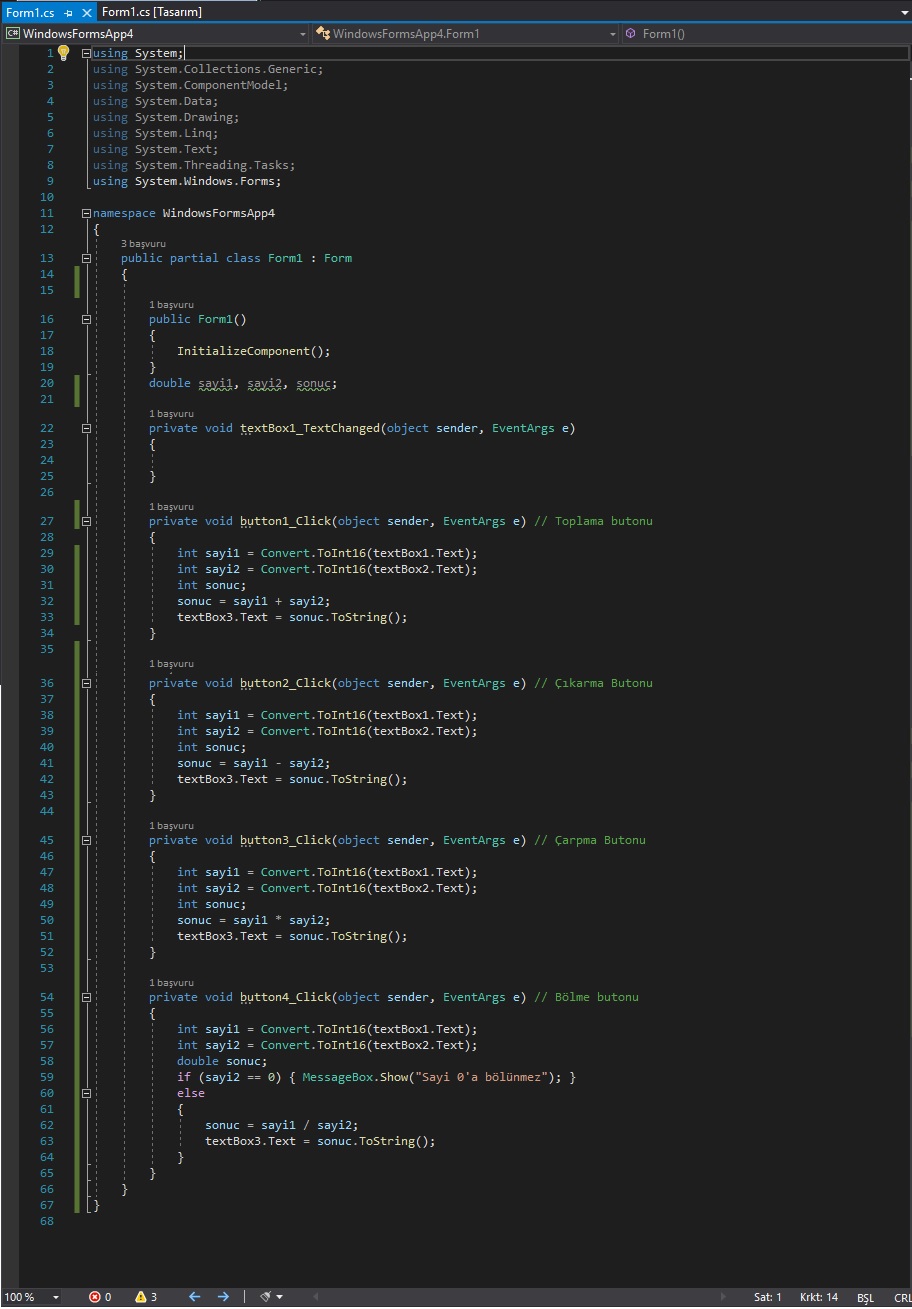Open the warnings indicator showing 3
Viewport: 912px width, 1309px height.
(x=146, y=1297)
